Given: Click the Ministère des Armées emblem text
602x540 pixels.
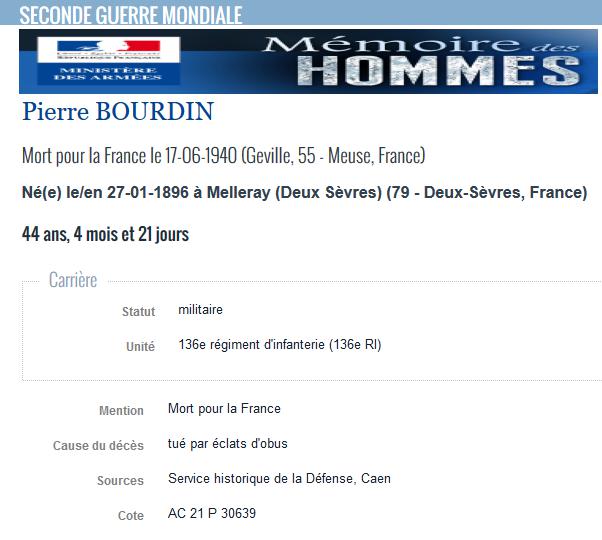Looking at the screenshot, I should pyautogui.click(x=108, y=74).
